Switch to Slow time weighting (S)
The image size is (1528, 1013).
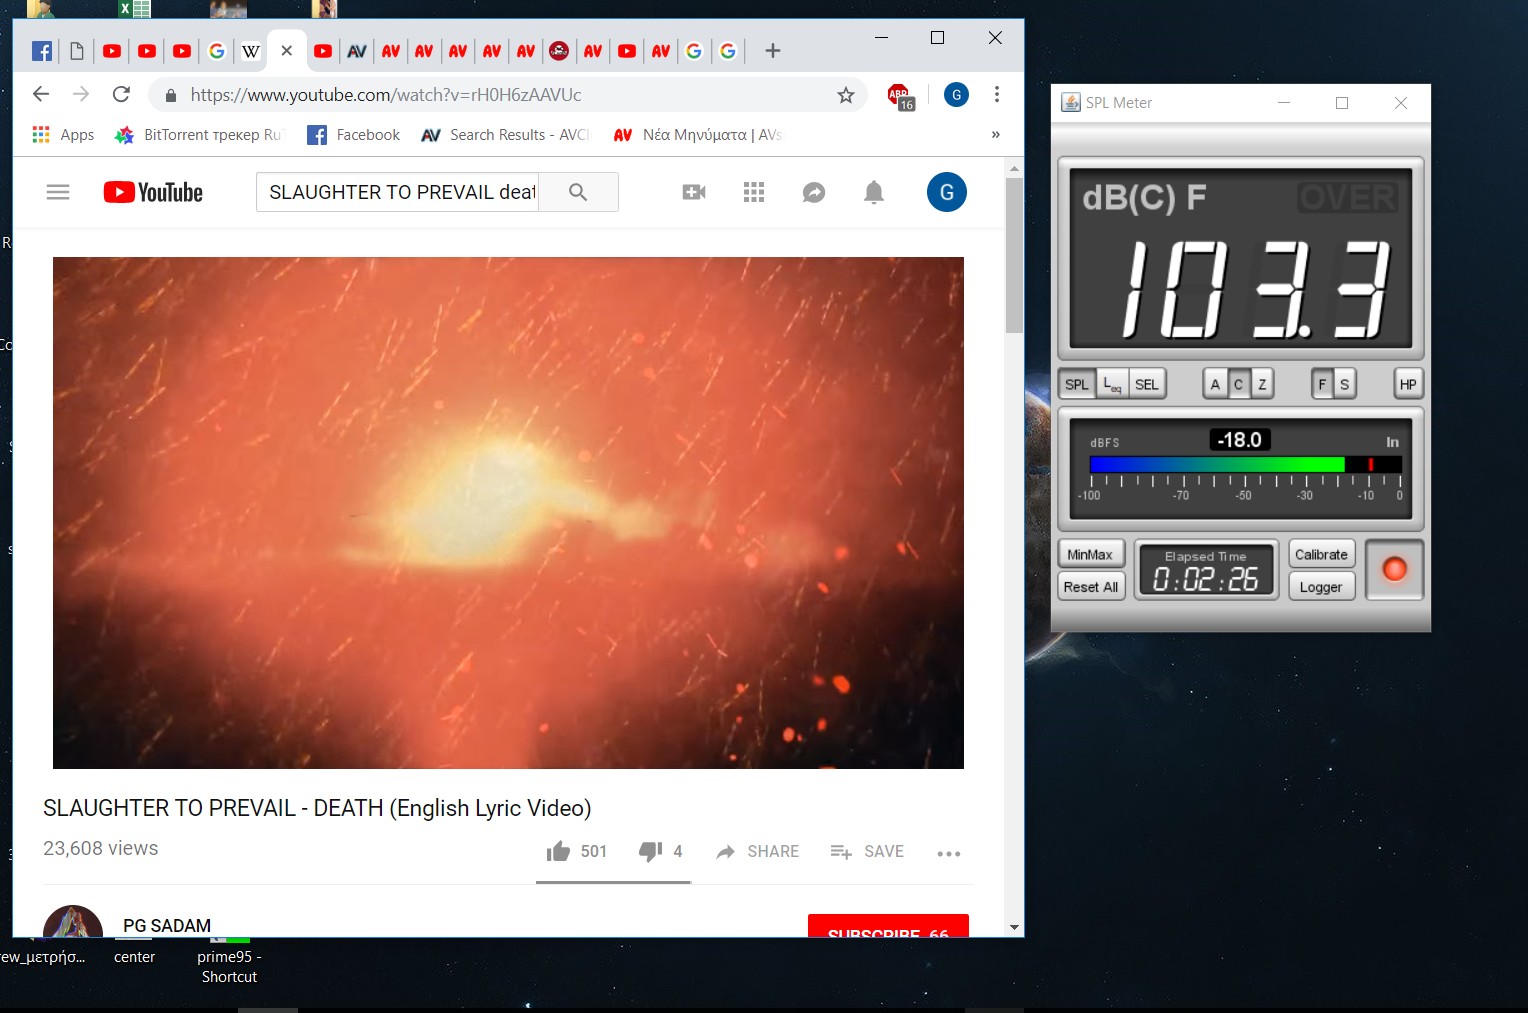point(1344,384)
